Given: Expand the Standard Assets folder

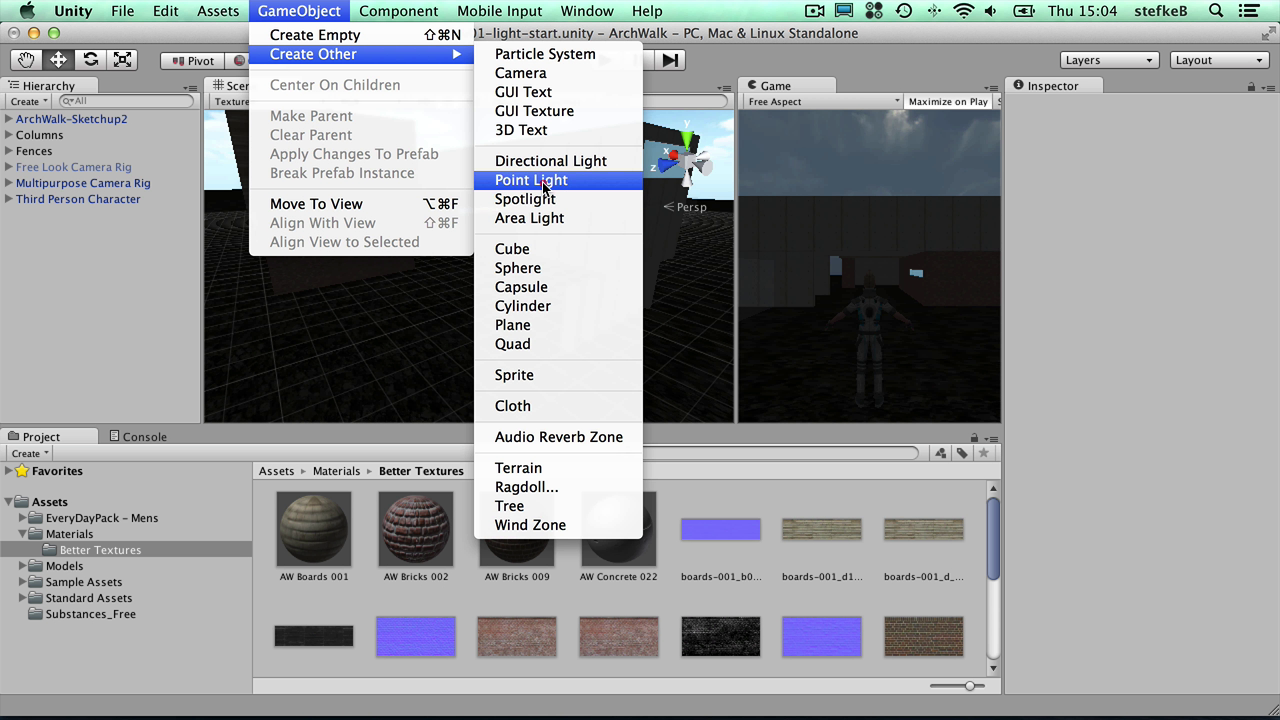Looking at the screenshot, I should pos(23,598).
